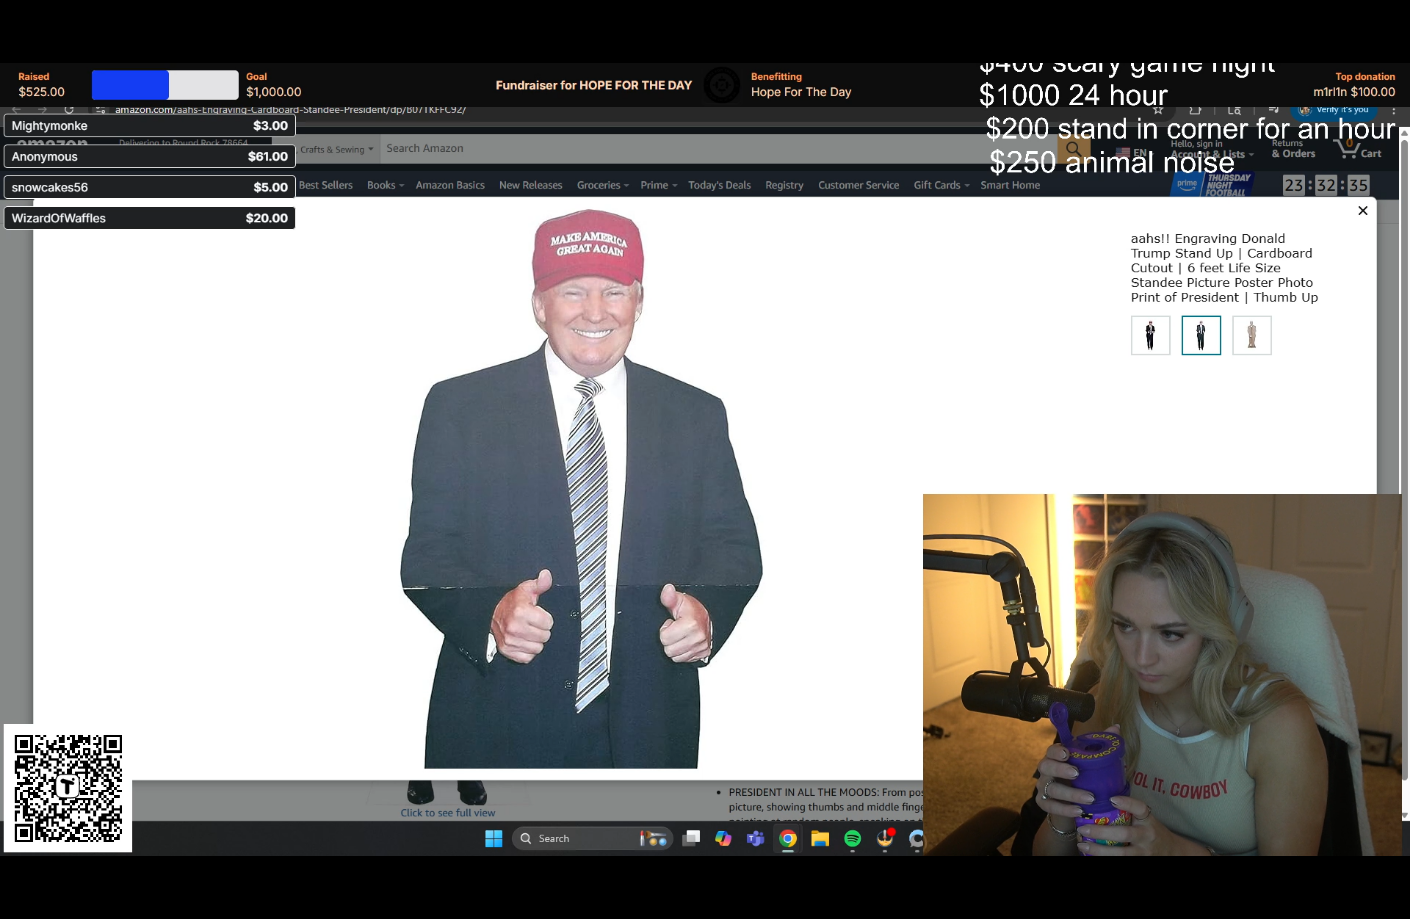Go to Amazon Basics
Image resolution: width=1410 pixels, height=919 pixels.
450,185
